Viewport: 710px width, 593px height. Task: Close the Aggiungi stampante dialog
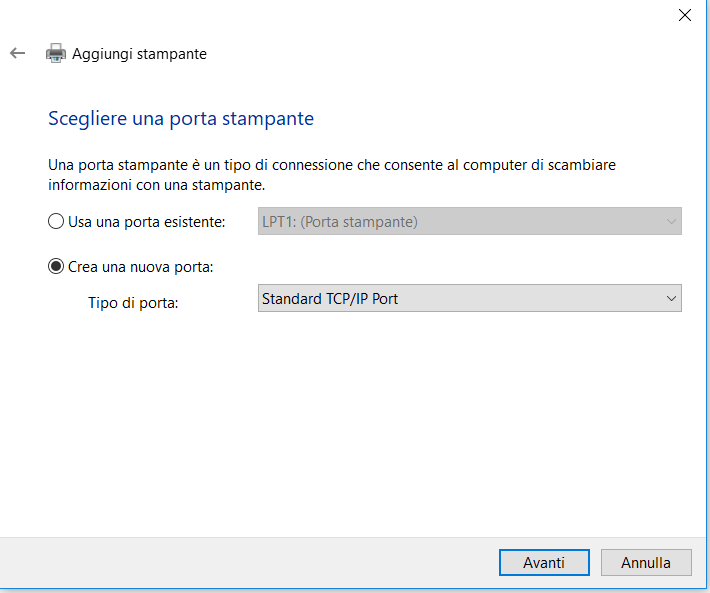685,15
